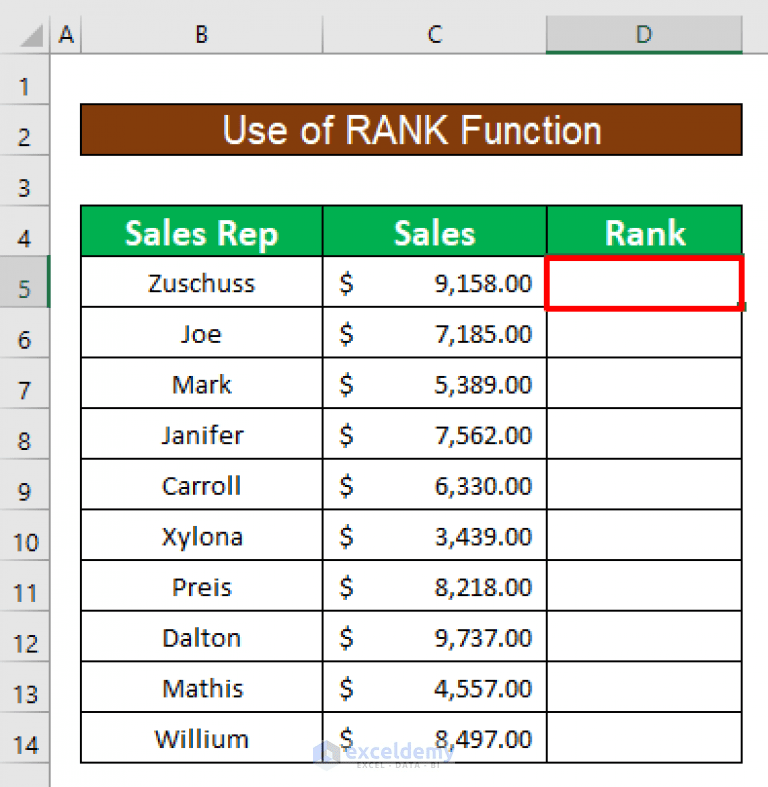Select row 4 header
This screenshot has height=787, width=768.
(25, 231)
